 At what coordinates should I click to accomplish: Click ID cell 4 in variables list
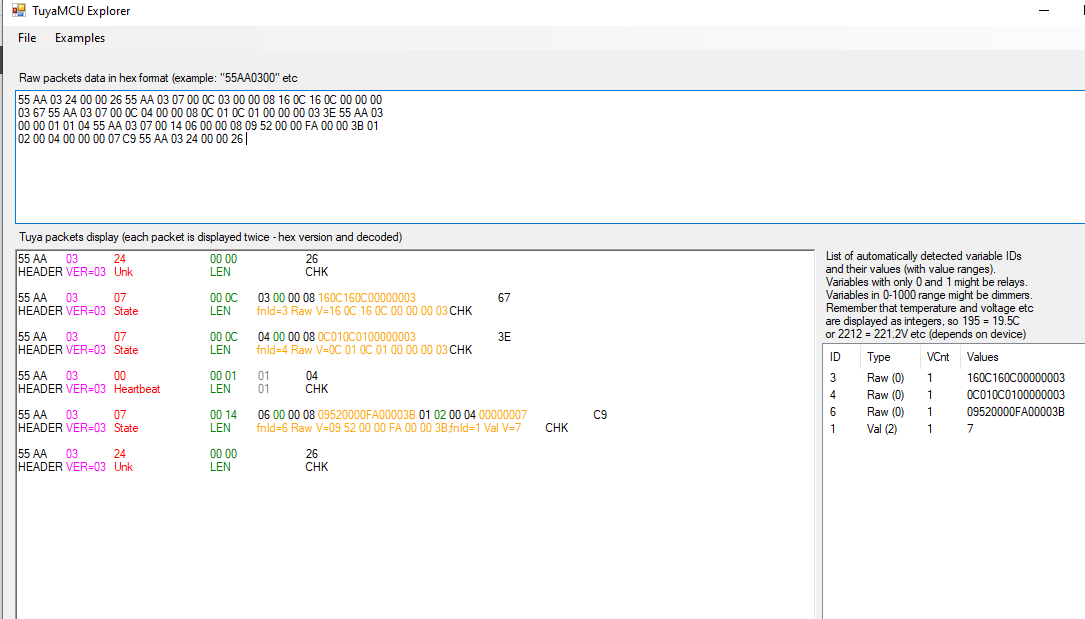point(833,395)
